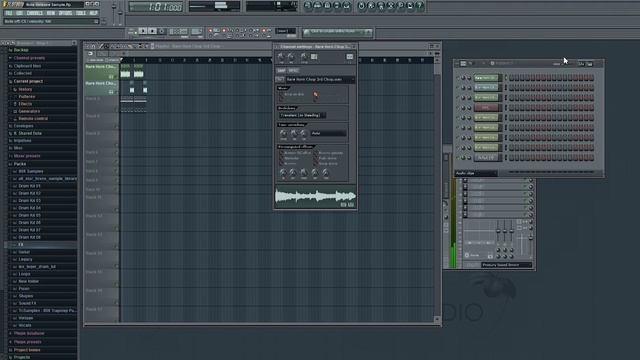Image resolution: width=640 pixels, height=360 pixels.
Task: Toggle Reverse polarity checkbox
Action: click(x=316, y=153)
